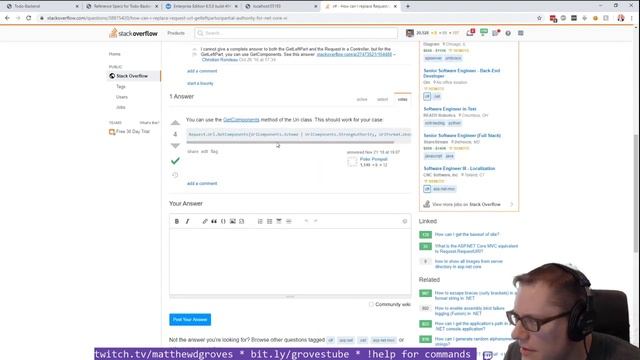The width and height of the screenshot is (640, 360).
Task: Click the code block horizontal scrollbar
Action: [x=290, y=142]
